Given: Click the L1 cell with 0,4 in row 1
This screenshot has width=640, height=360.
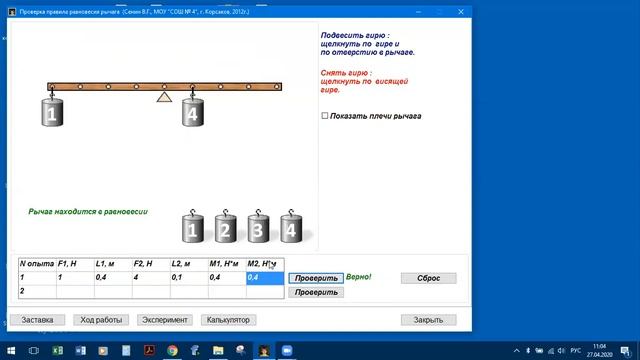Looking at the screenshot, I should (x=113, y=278).
